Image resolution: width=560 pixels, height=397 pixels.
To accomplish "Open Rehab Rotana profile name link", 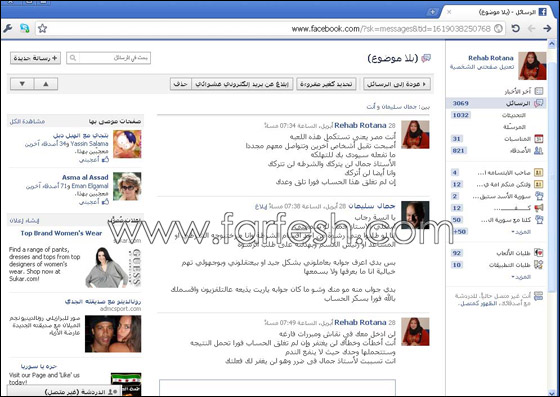I will point(491,58).
